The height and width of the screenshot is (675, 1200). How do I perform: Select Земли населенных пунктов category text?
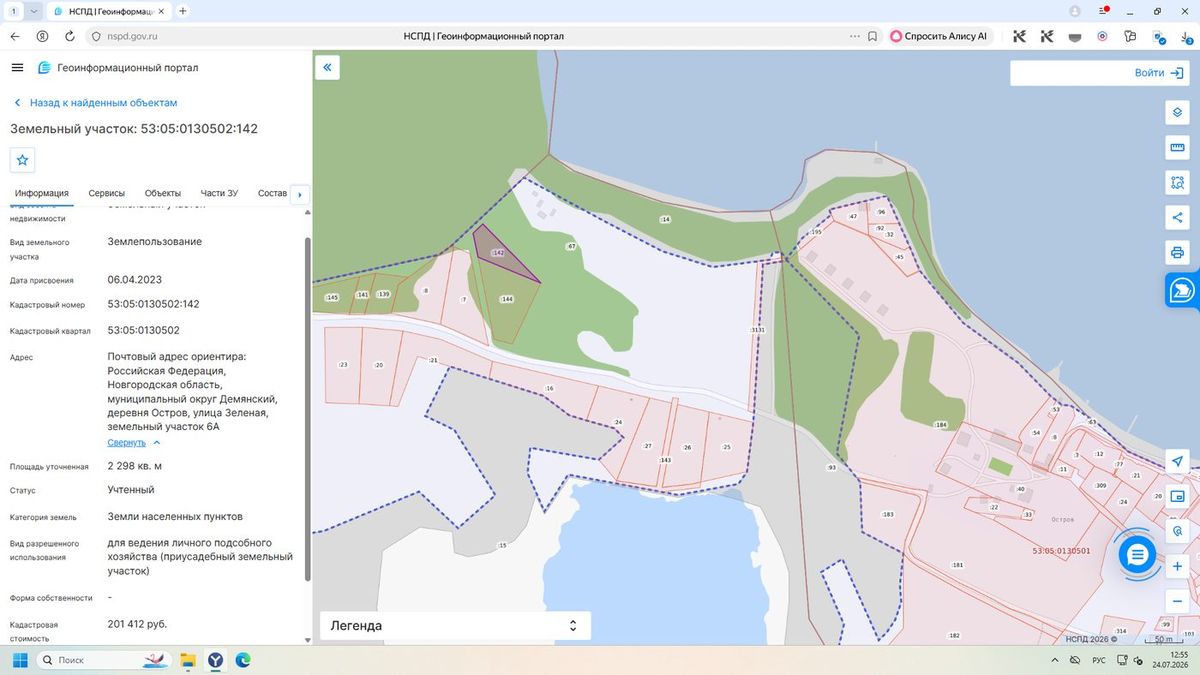[175, 517]
